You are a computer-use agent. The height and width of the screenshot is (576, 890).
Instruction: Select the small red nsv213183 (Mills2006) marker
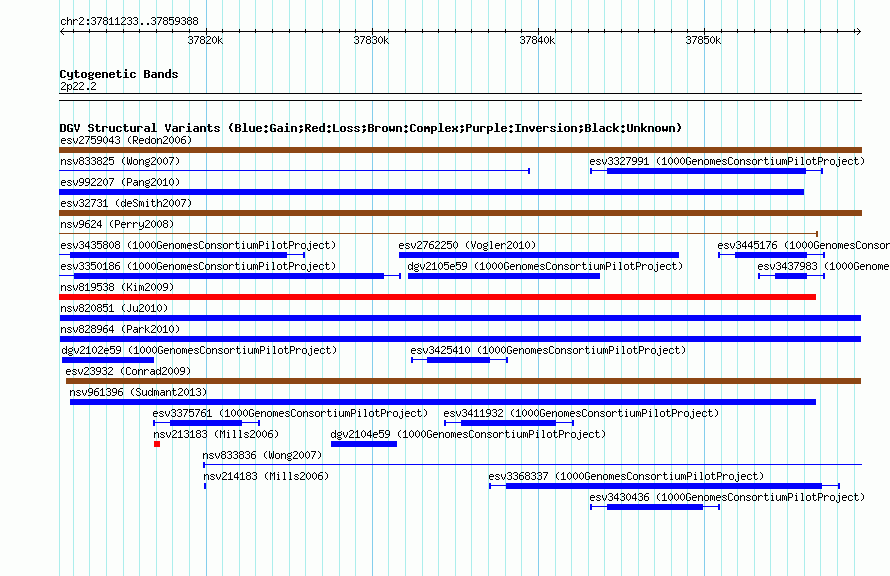coord(157,444)
